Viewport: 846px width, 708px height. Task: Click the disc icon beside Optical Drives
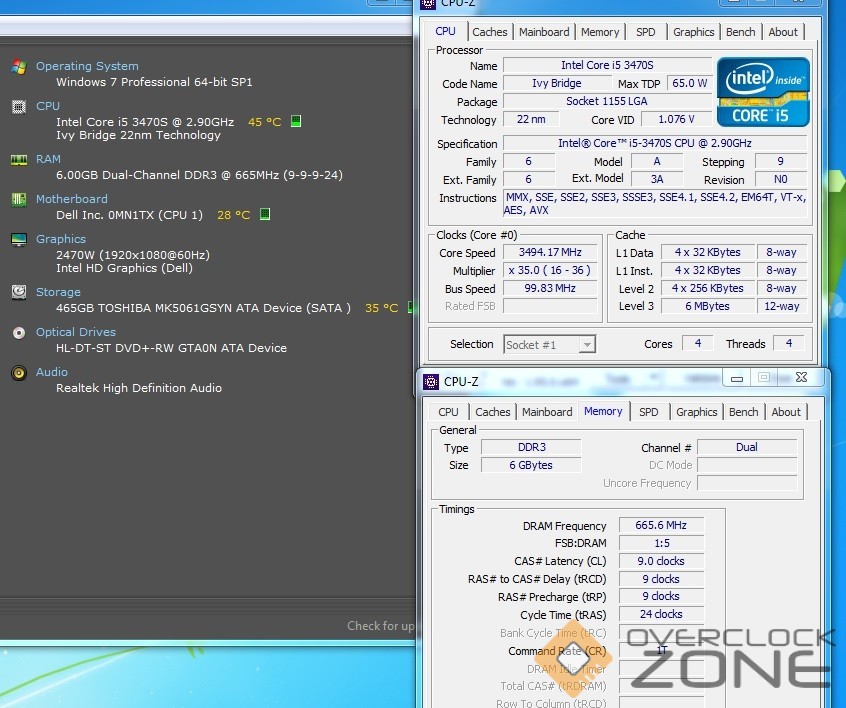click(19, 332)
